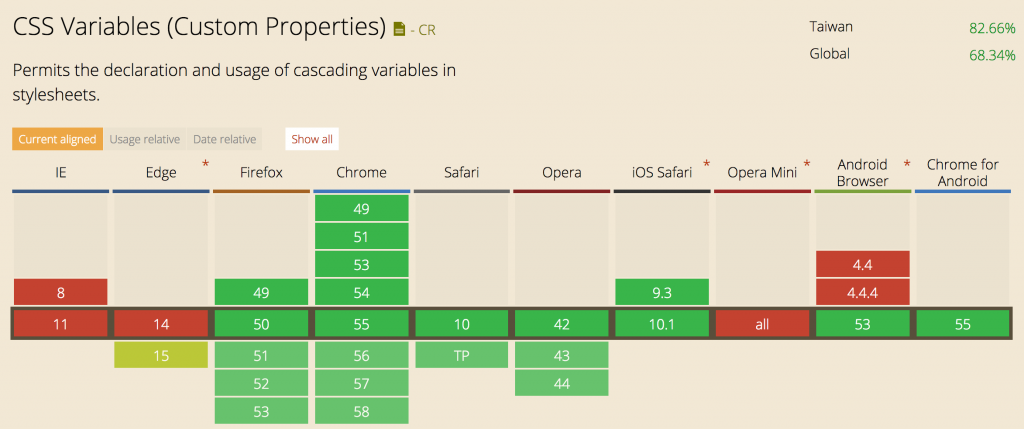Image resolution: width=1024 pixels, height=429 pixels.
Task: Open the CR status link by the title
Action: click(x=426, y=30)
